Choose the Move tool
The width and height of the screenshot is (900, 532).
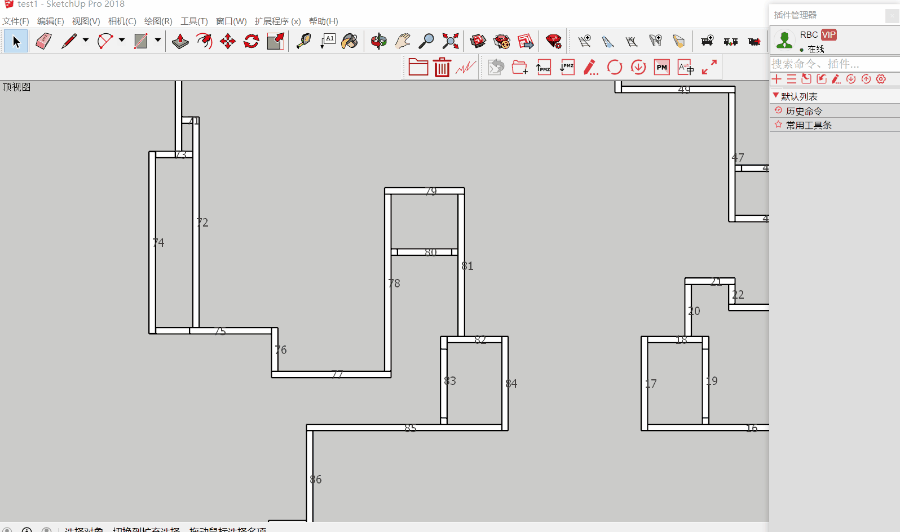(228, 41)
